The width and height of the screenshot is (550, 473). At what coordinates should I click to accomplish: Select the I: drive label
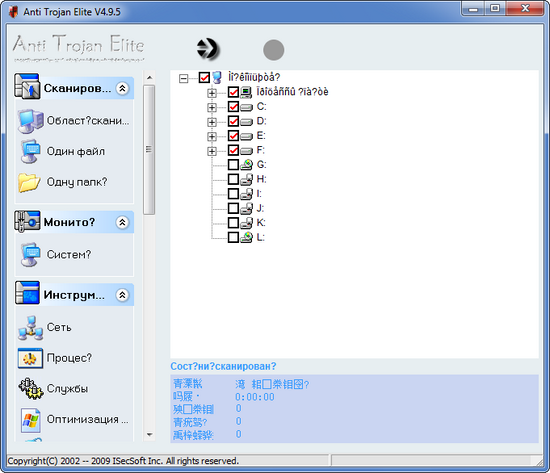click(x=259, y=194)
